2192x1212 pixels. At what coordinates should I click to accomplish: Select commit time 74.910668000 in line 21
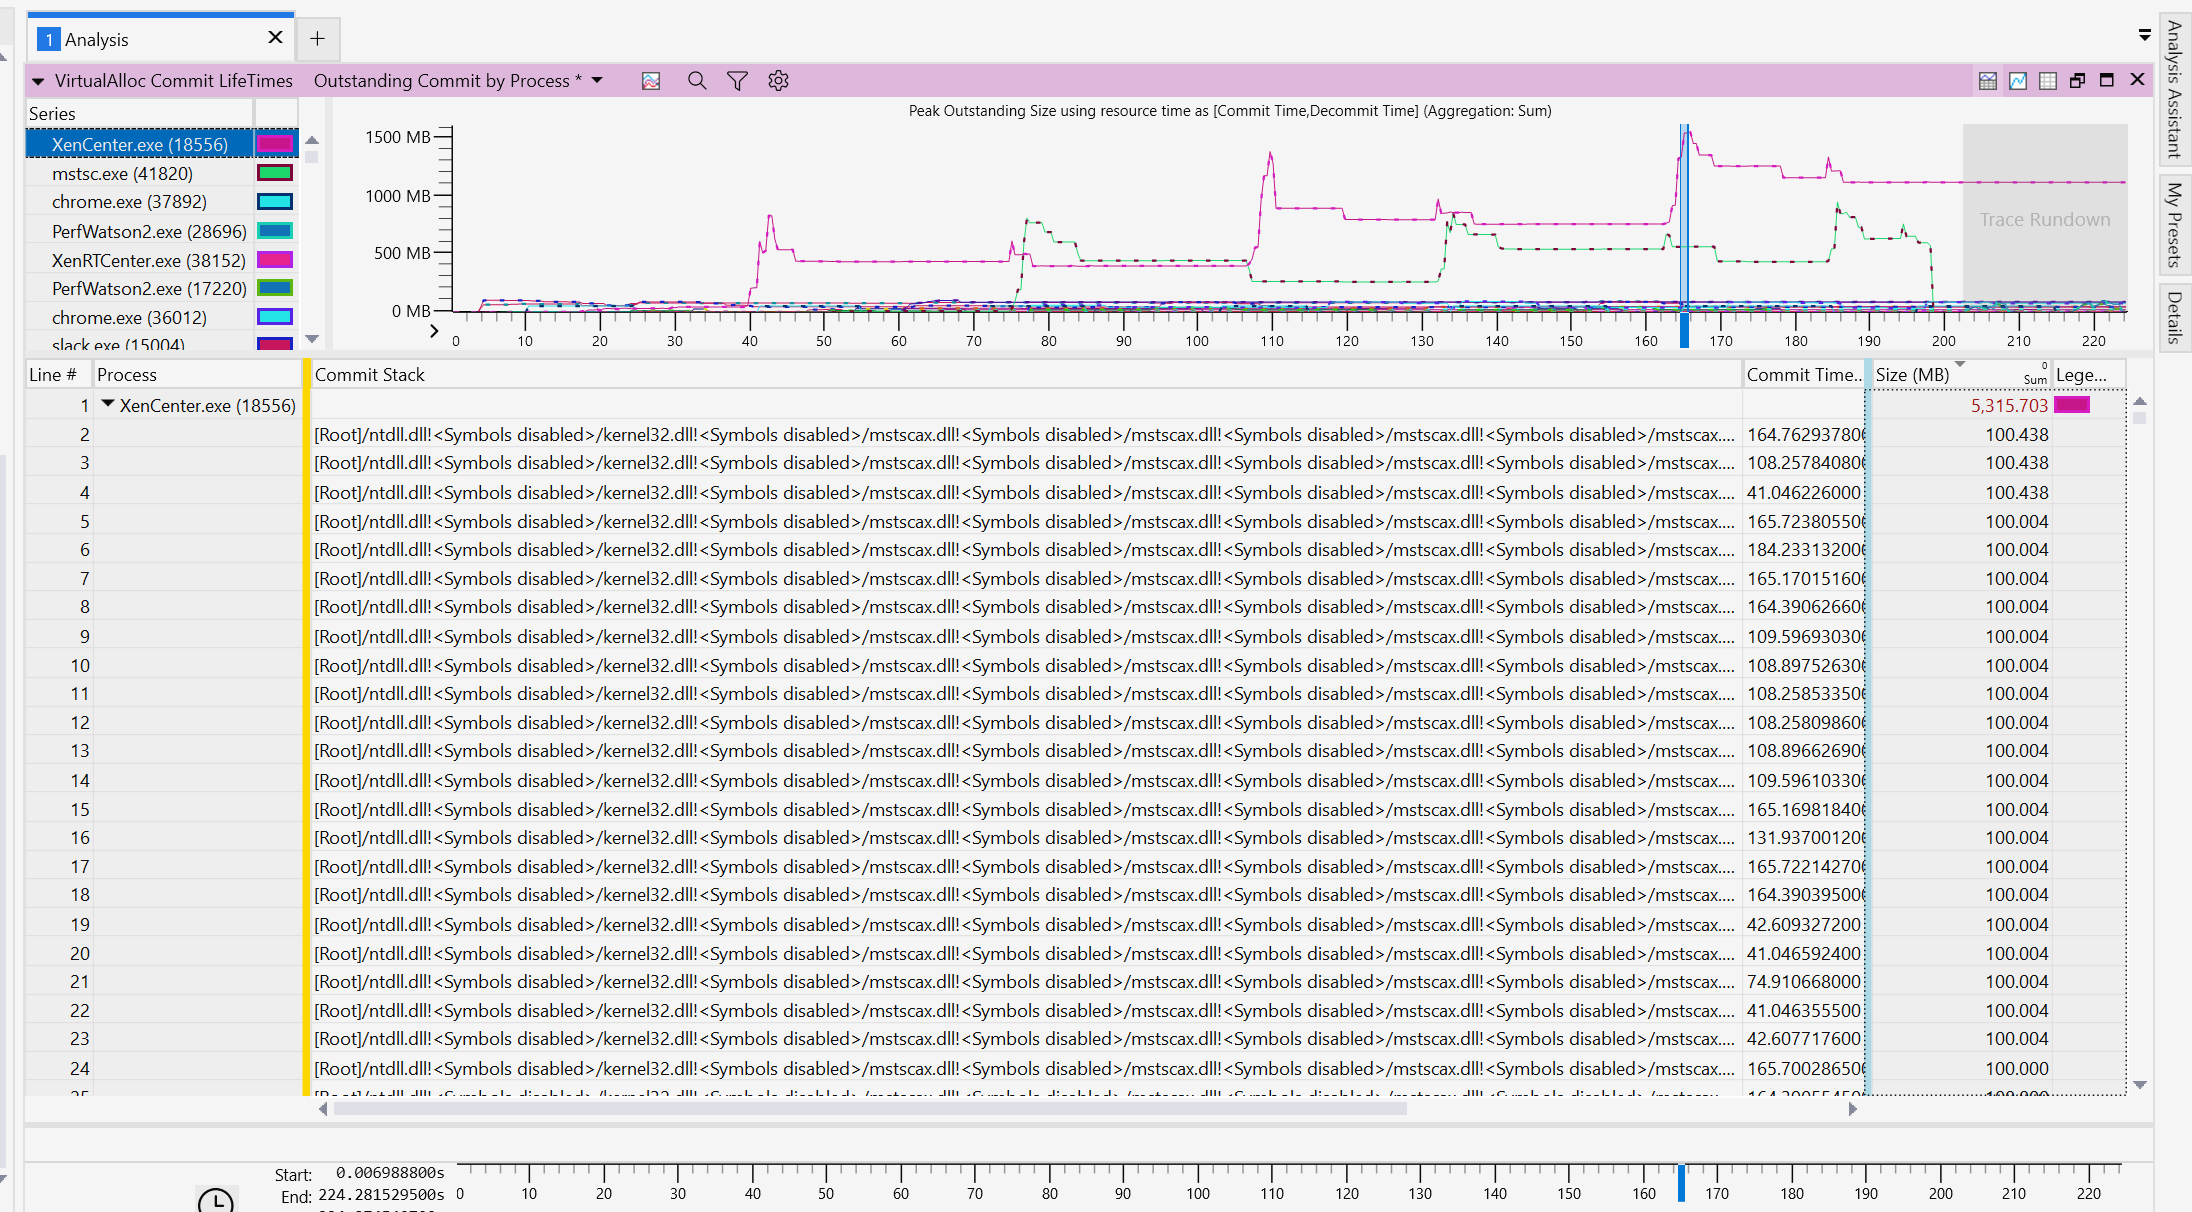tap(1805, 982)
